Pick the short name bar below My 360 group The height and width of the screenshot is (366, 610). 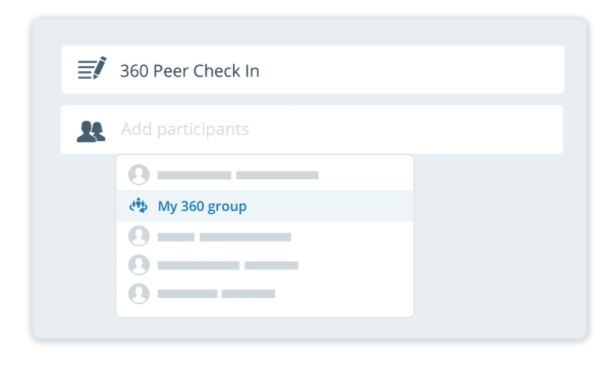[176, 237]
